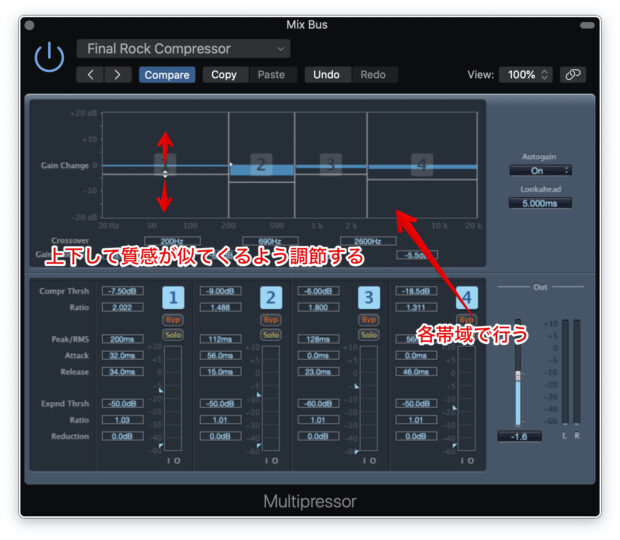Click the Lookahead 5.000ms field
620x540 pixels.
(x=538, y=203)
